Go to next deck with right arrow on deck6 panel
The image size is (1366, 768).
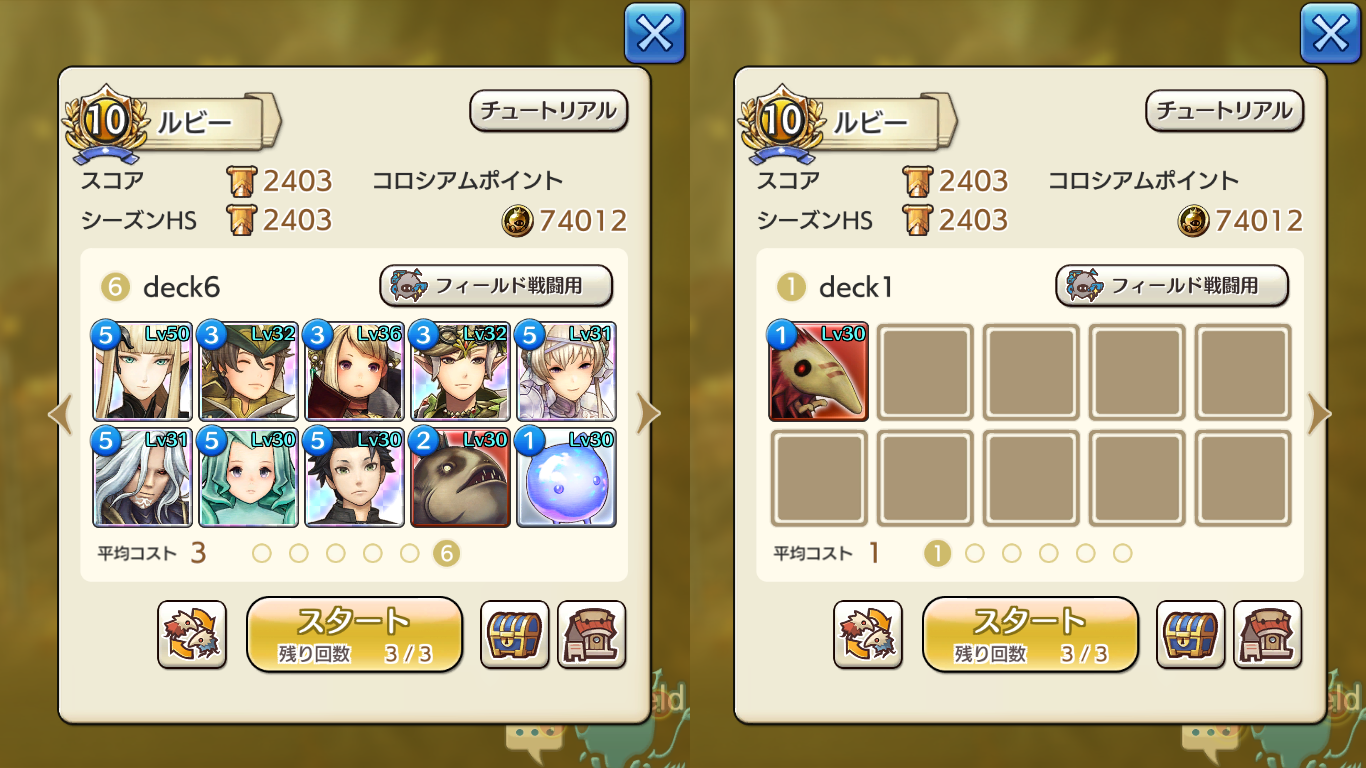[x=649, y=414]
